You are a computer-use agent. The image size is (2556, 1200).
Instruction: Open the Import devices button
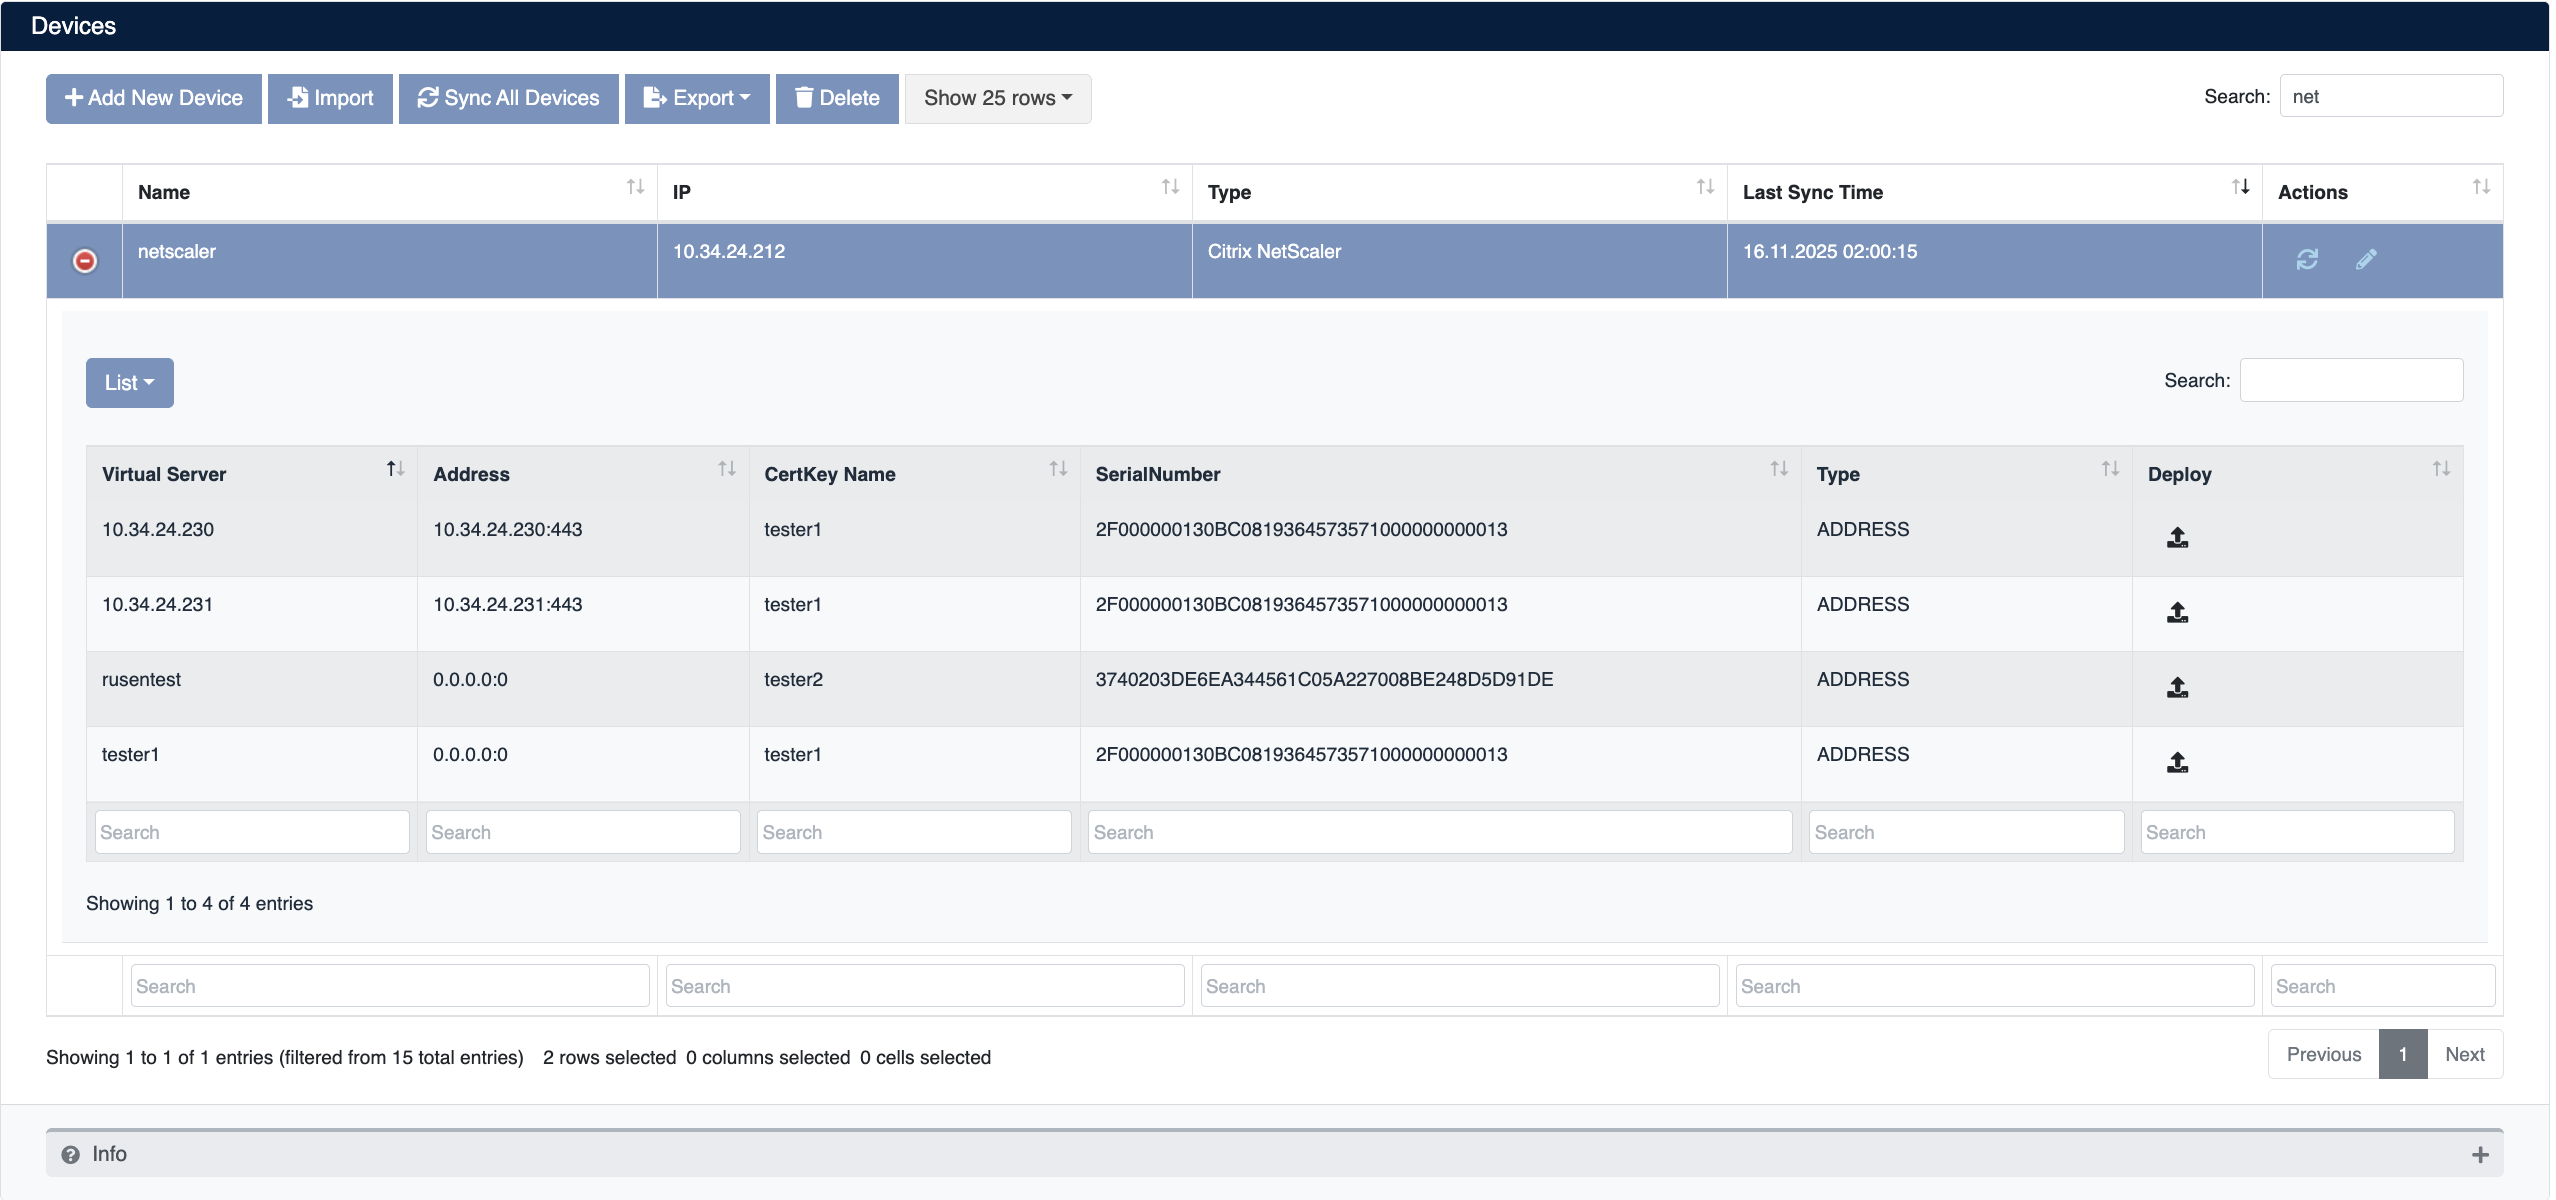coord(330,98)
